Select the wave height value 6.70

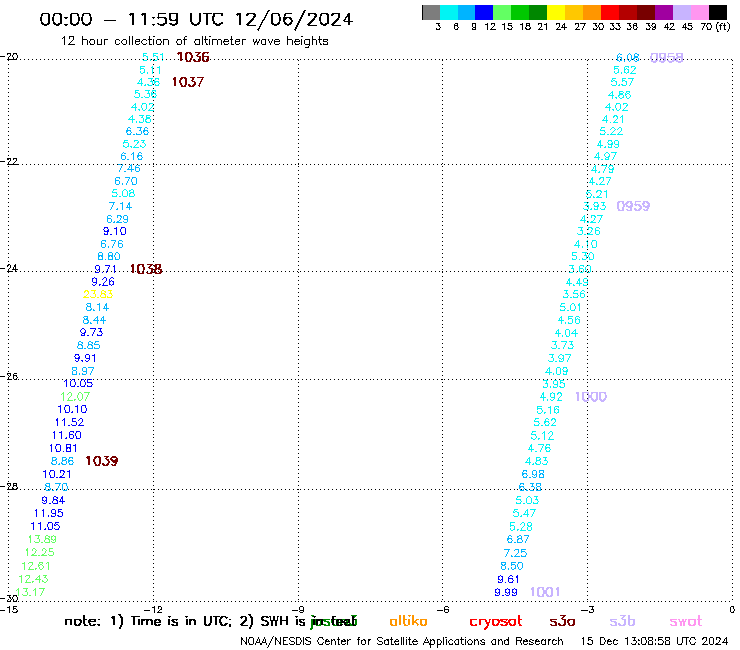126,181
